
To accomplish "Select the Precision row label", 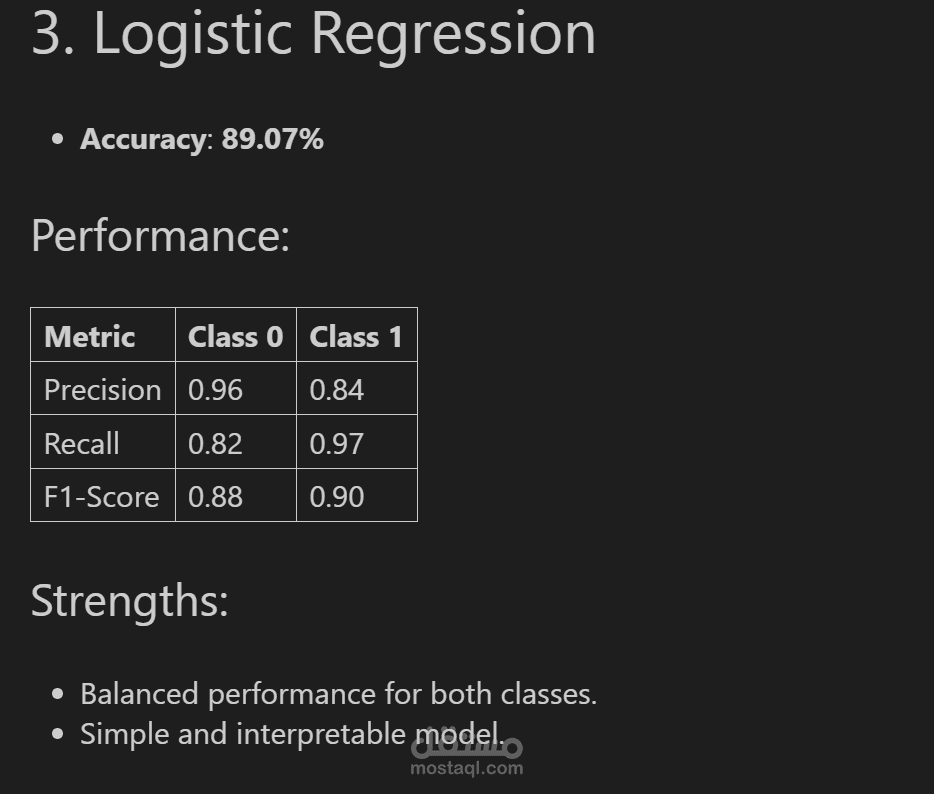I will [x=102, y=390].
